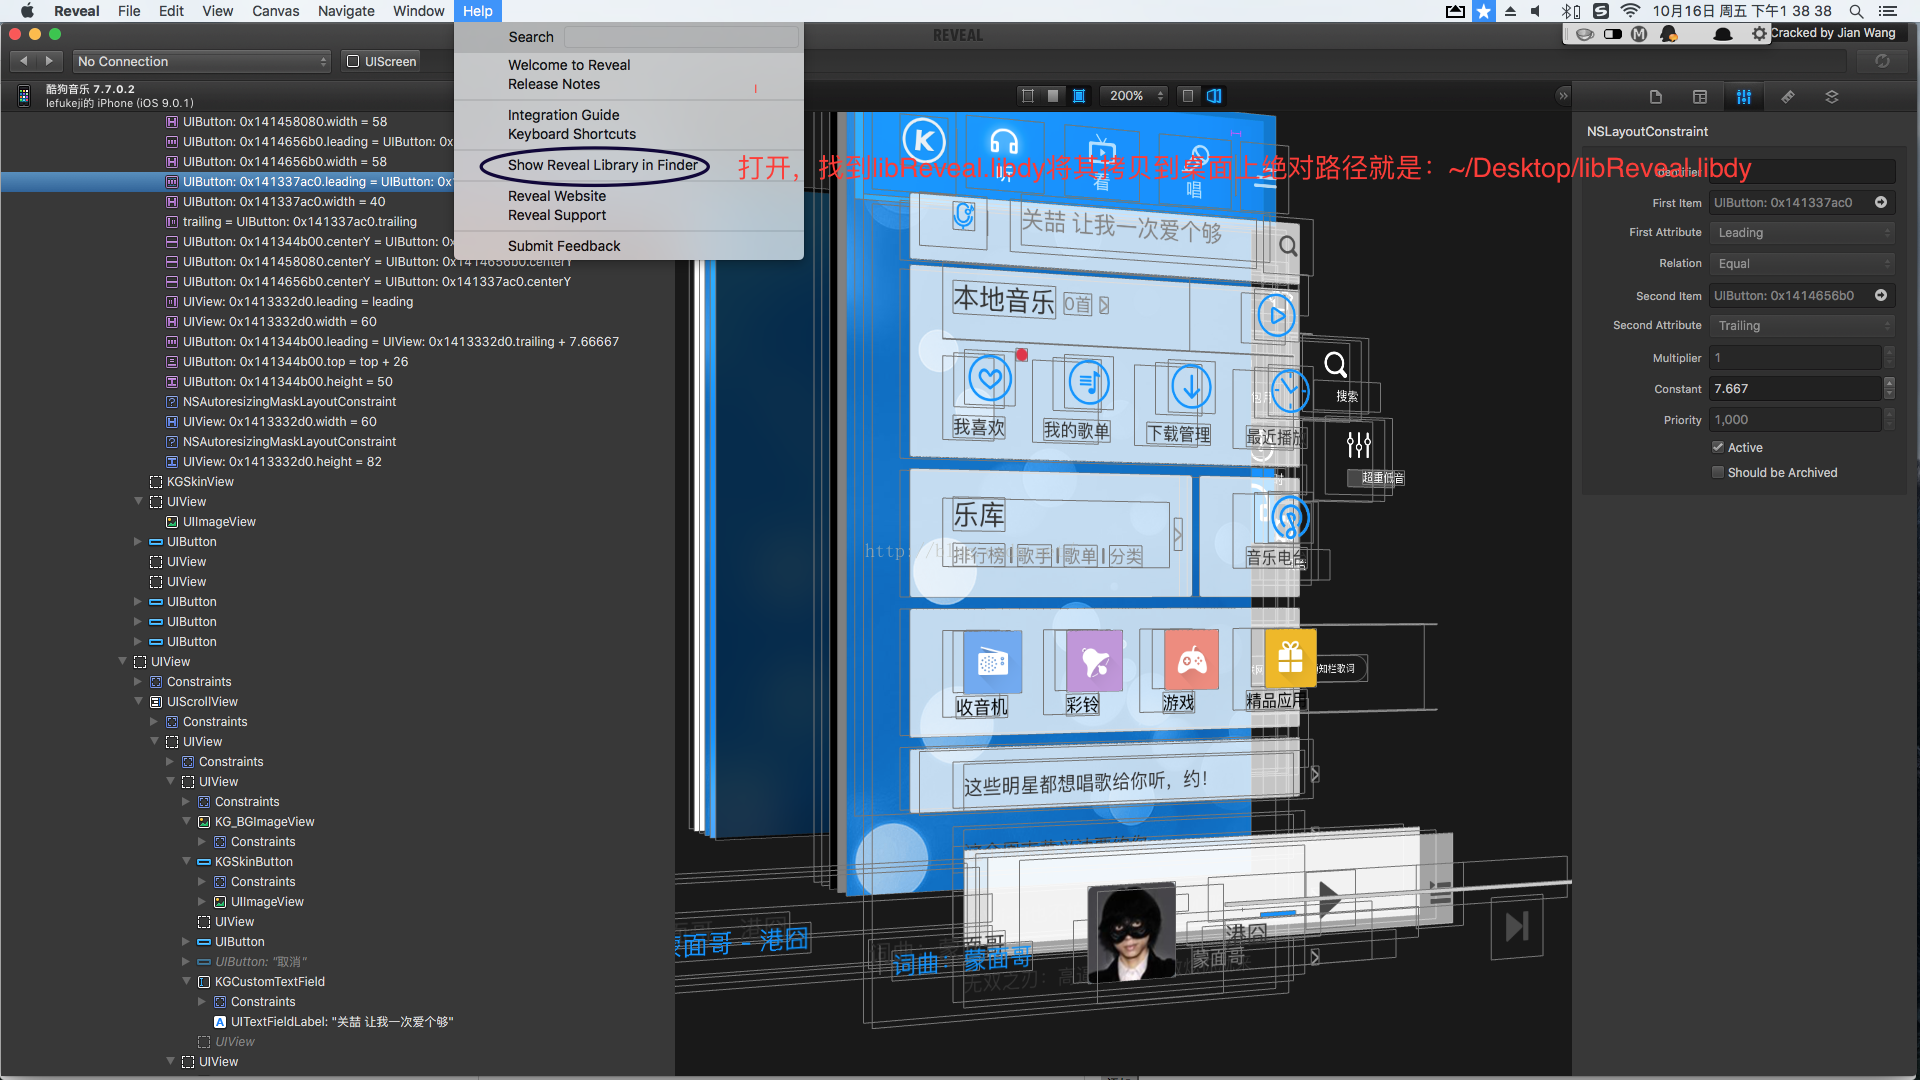Open the File menu
The width and height of the screenshot is (1920, 1080).
point(129,11)
